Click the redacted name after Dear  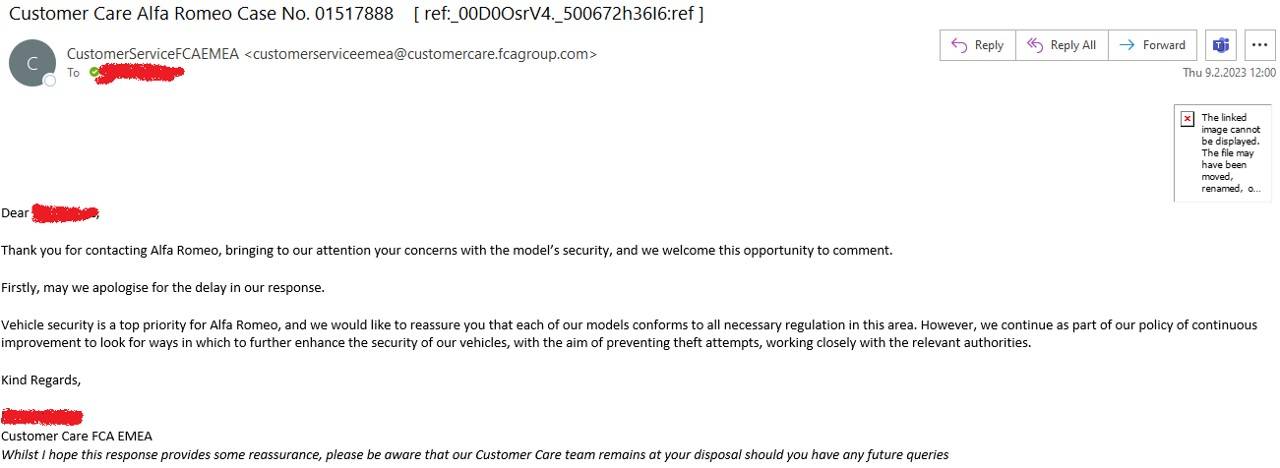pos(65,212)
